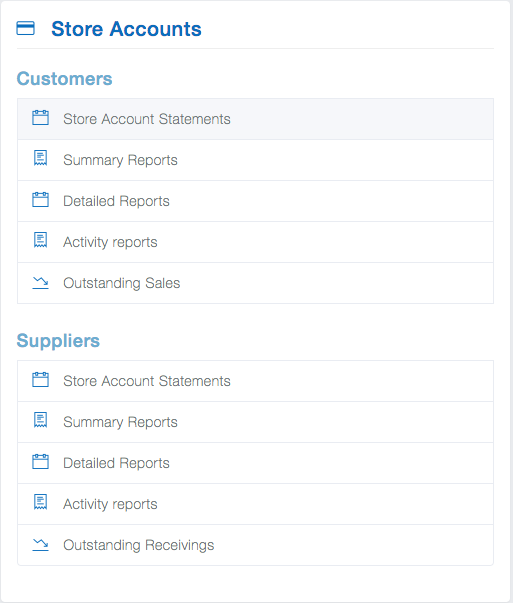Click calendar icon beside Suppliers Store Account Statements
The width and height of the screenshot is (513, 603).
(40, 380)
